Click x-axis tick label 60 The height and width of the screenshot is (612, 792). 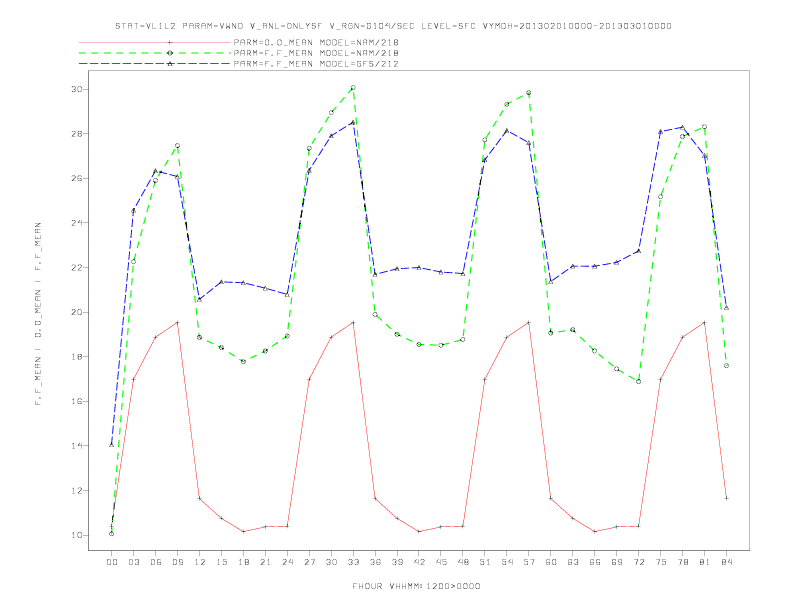coord(551,562)
